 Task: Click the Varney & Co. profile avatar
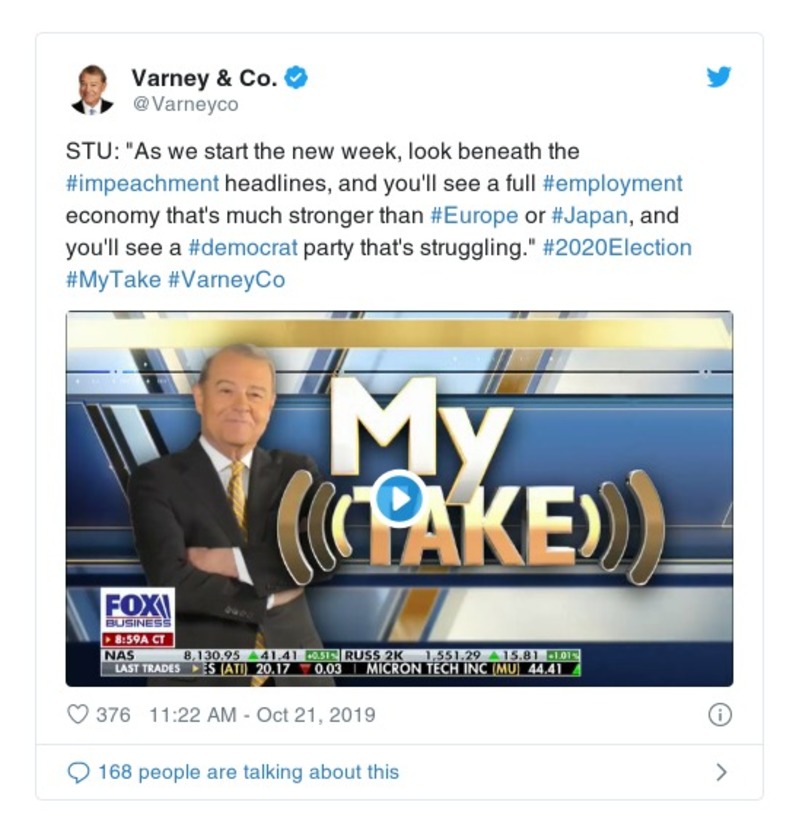pyautogui.click(x=92, y=90)
